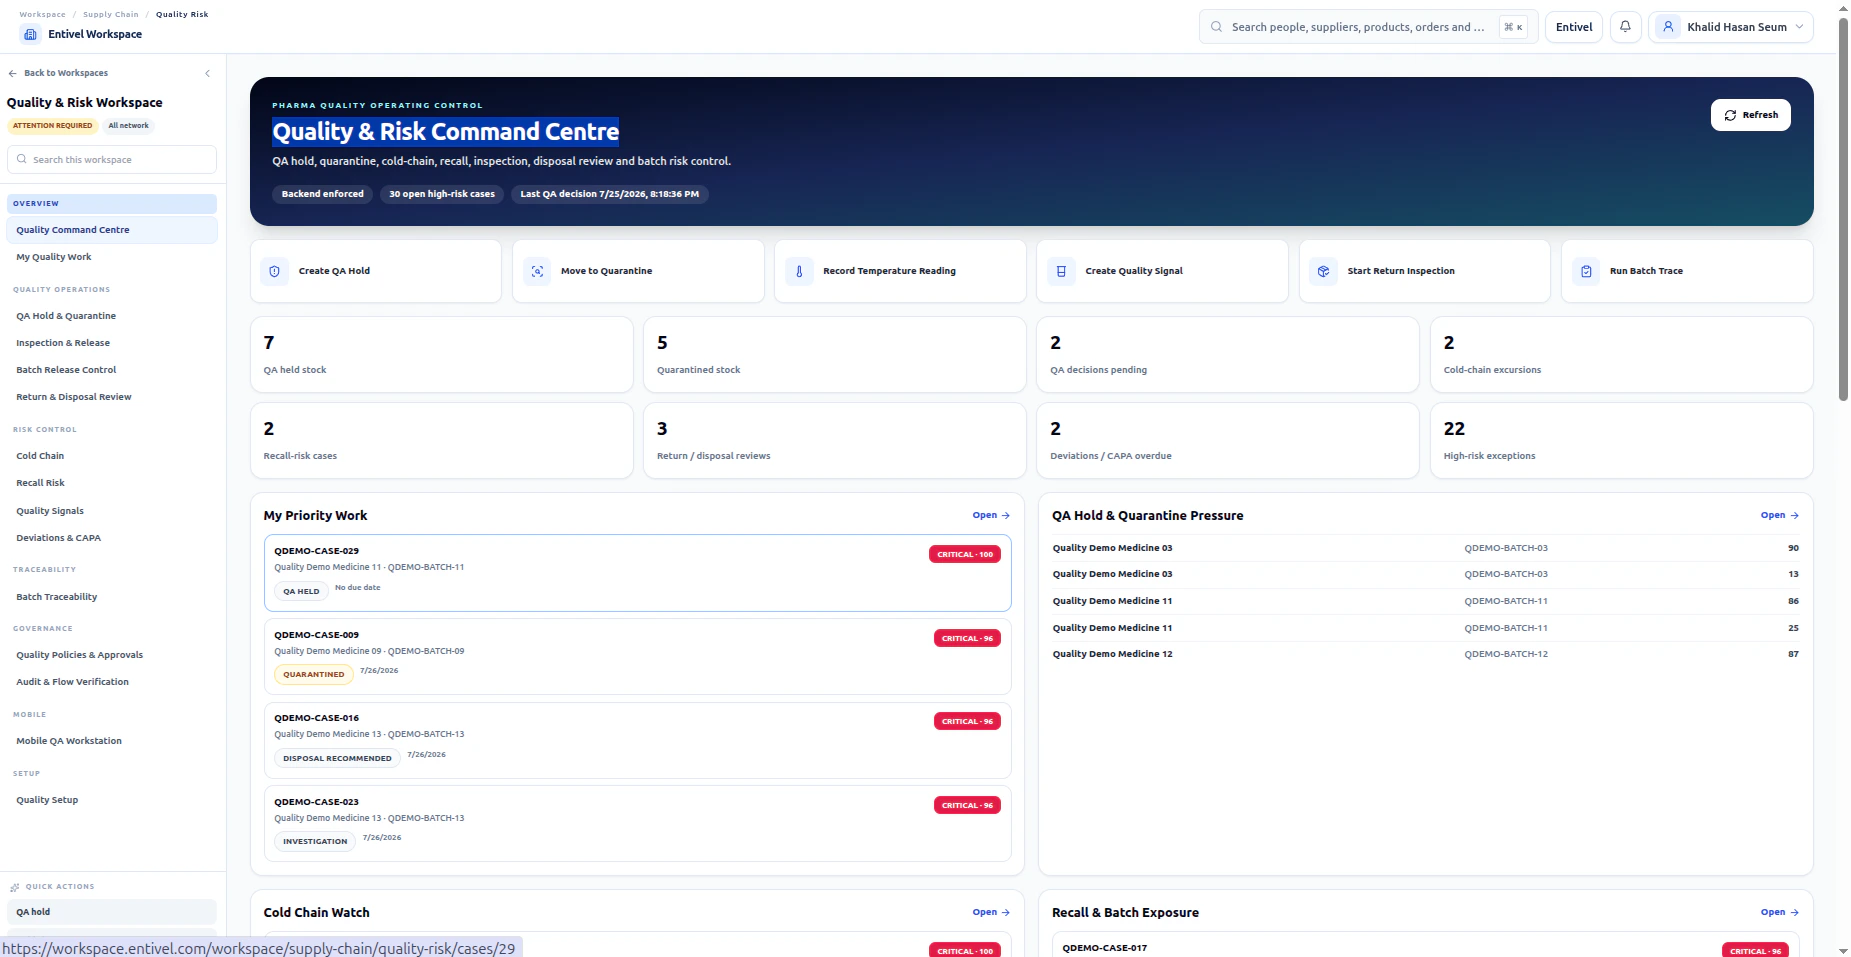Screen dimensions: 1851x957
Task: Click the user avatar icon
Action: point(1668,27)
